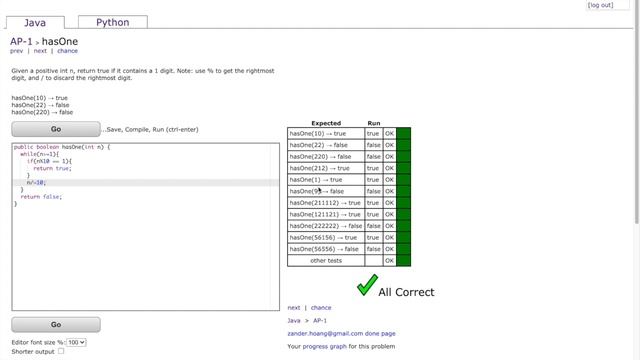Click the return false; line in editor
Viewport: 640px width, 360px height.
click(41, 197)
